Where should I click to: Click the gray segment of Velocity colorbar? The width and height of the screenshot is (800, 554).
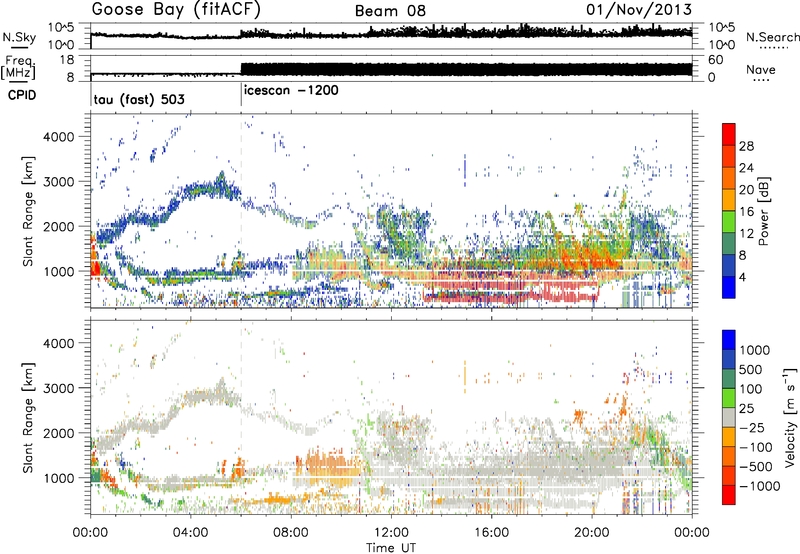tap(729, 418)
